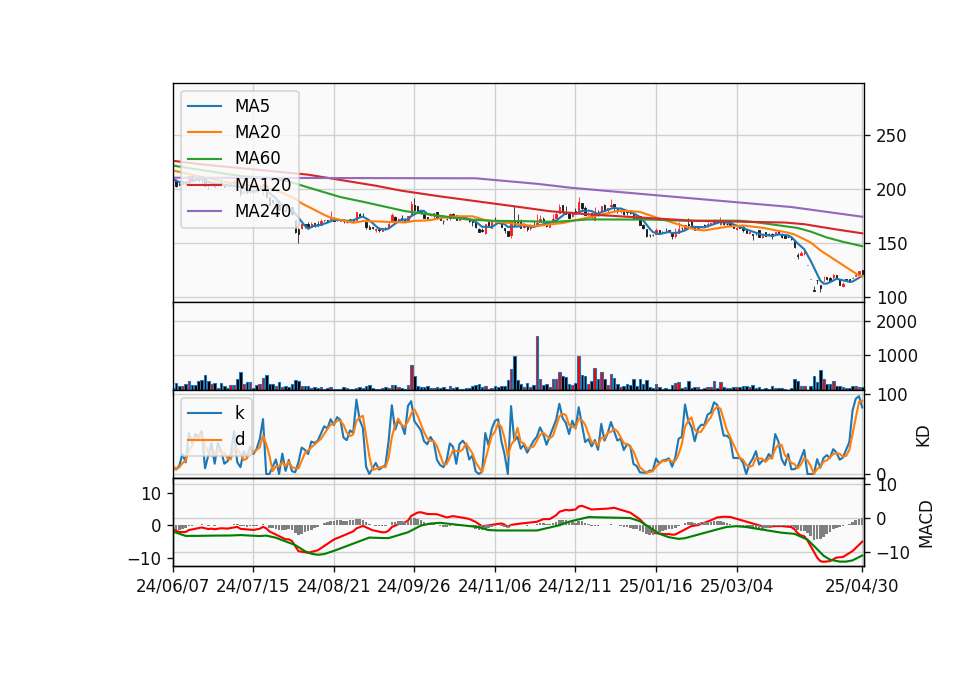Click the 25/03/04 date axis label
This screenshot has height=690, width=960.
tap(737, 586)
